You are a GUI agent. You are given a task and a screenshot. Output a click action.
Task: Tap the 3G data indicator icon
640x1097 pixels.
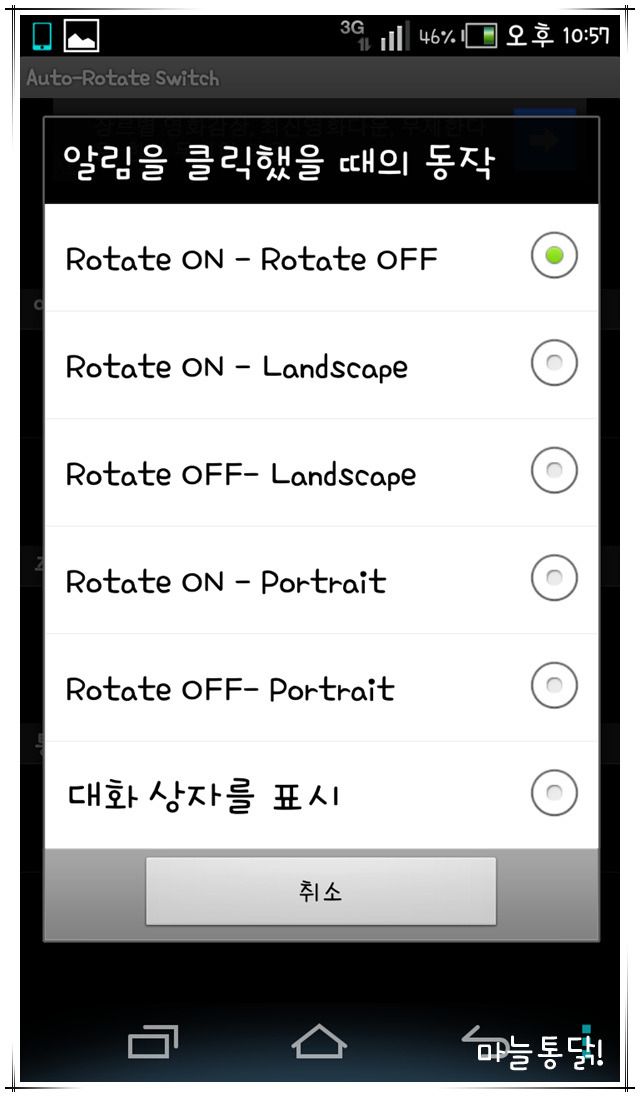click(x=355, y=34)
